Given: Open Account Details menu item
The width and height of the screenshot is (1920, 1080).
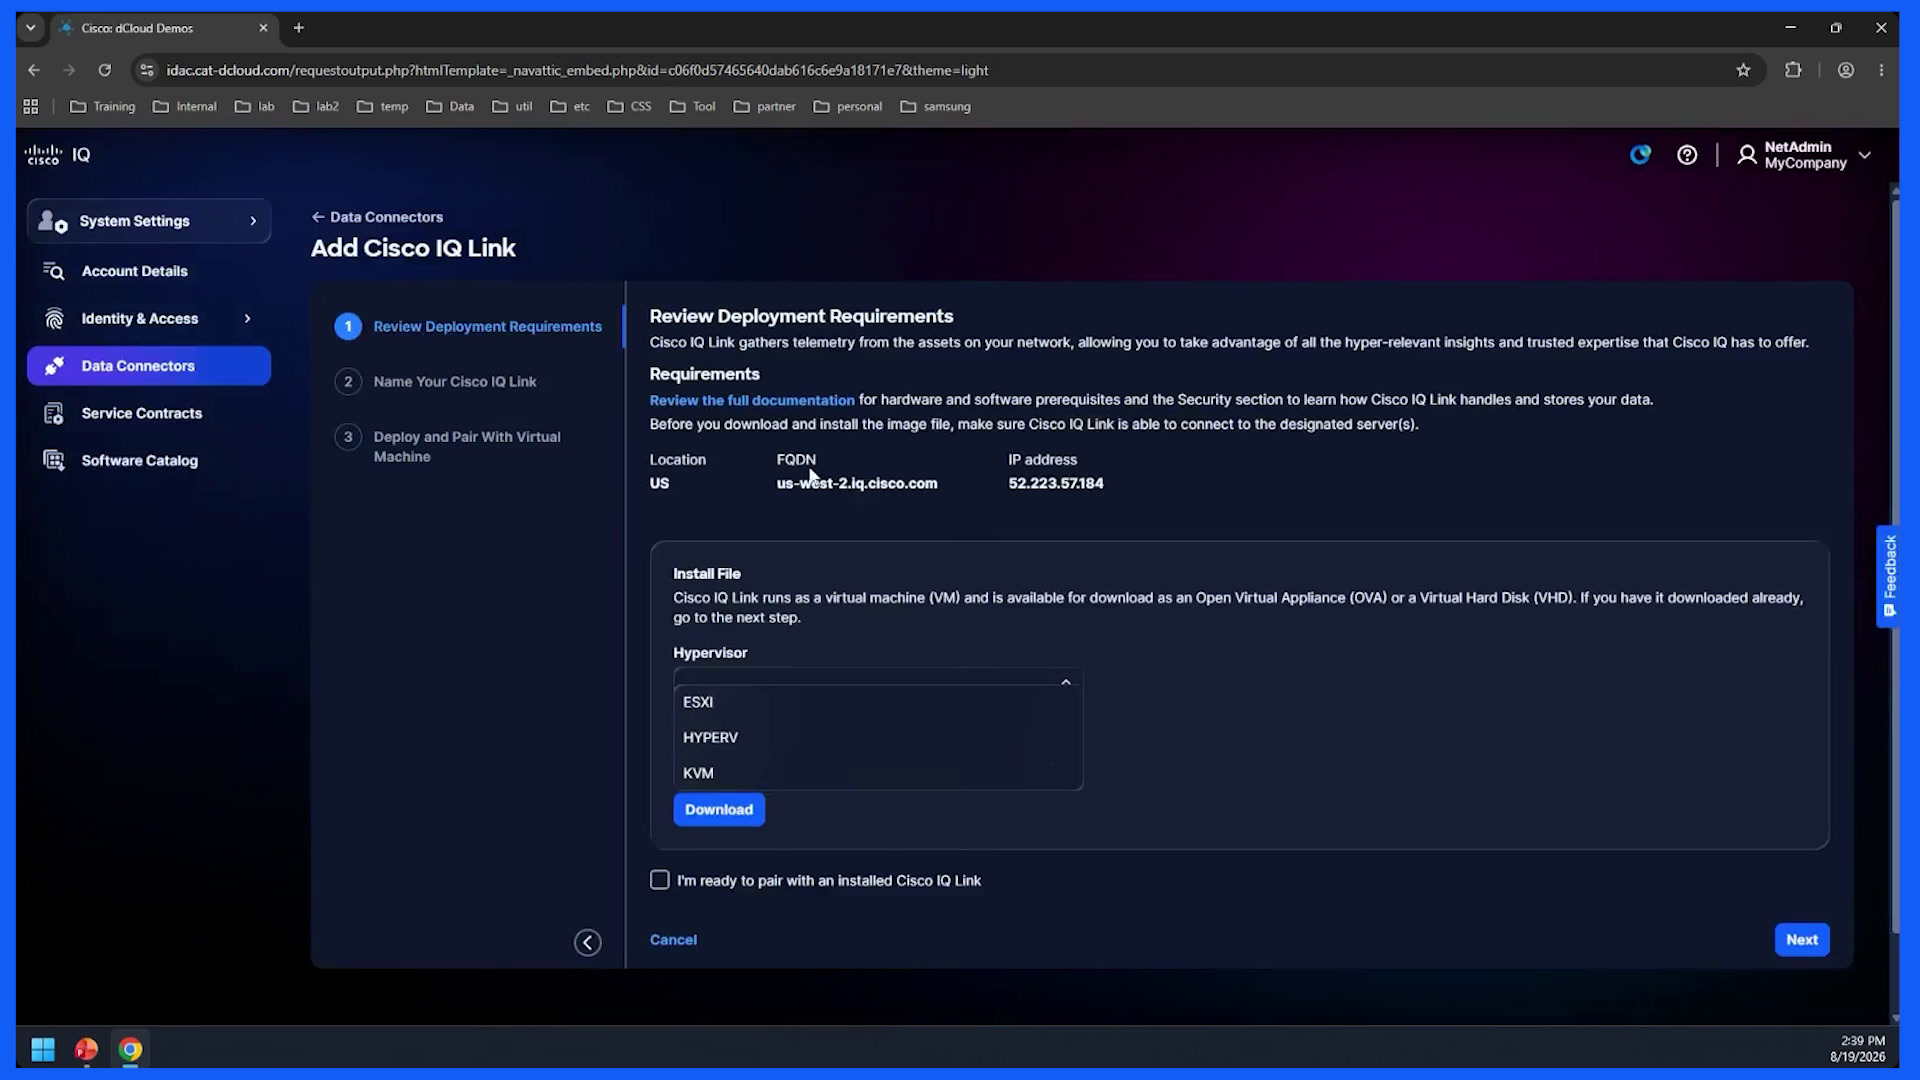Looking at the screenshot, I should (x=149, y=271).
